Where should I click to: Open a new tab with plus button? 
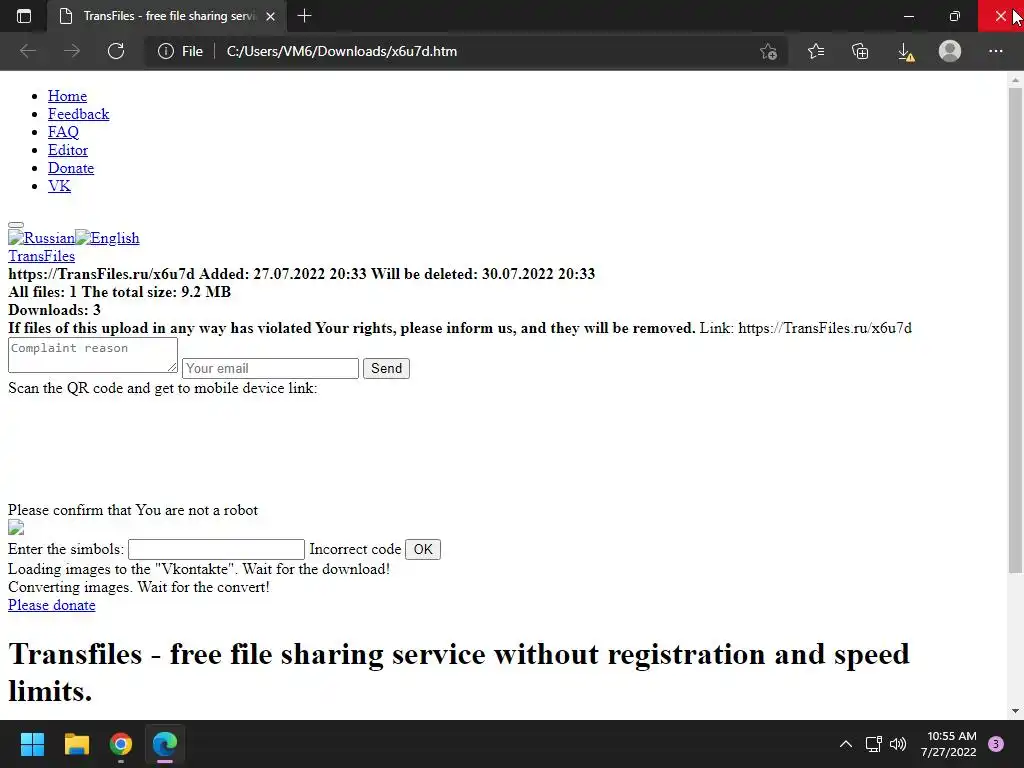(304, 16)
